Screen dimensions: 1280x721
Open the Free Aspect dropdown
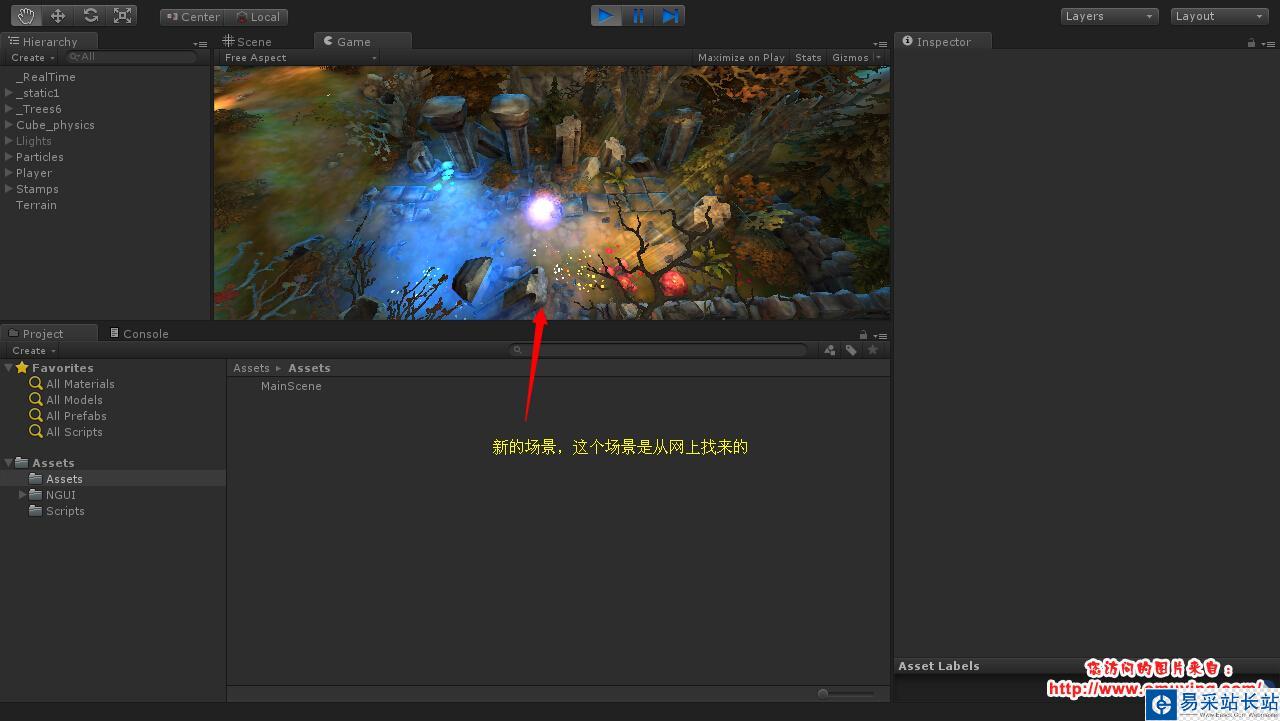pyautogui.click(x=299, y=58)
